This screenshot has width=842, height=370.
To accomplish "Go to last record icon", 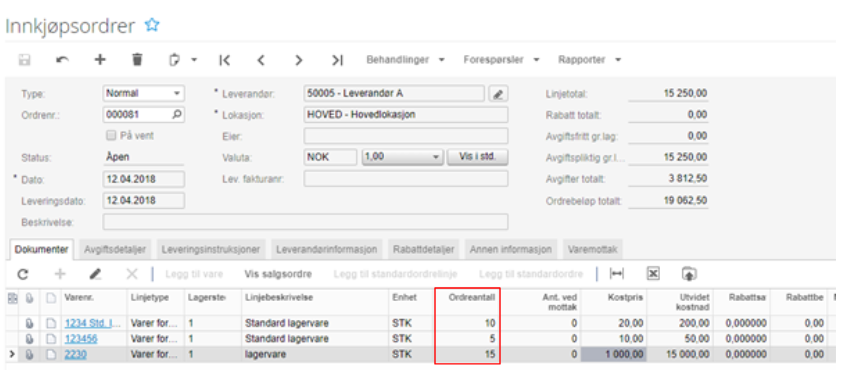I will [337, 60].
